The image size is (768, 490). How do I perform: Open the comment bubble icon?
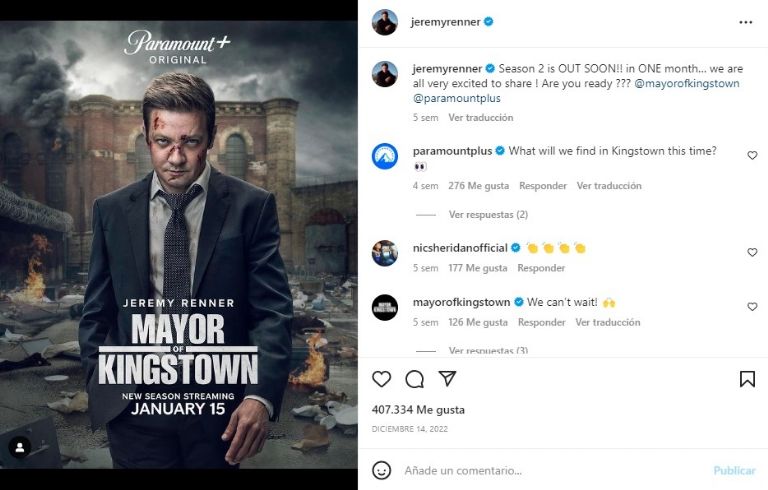tap(414, 379)
